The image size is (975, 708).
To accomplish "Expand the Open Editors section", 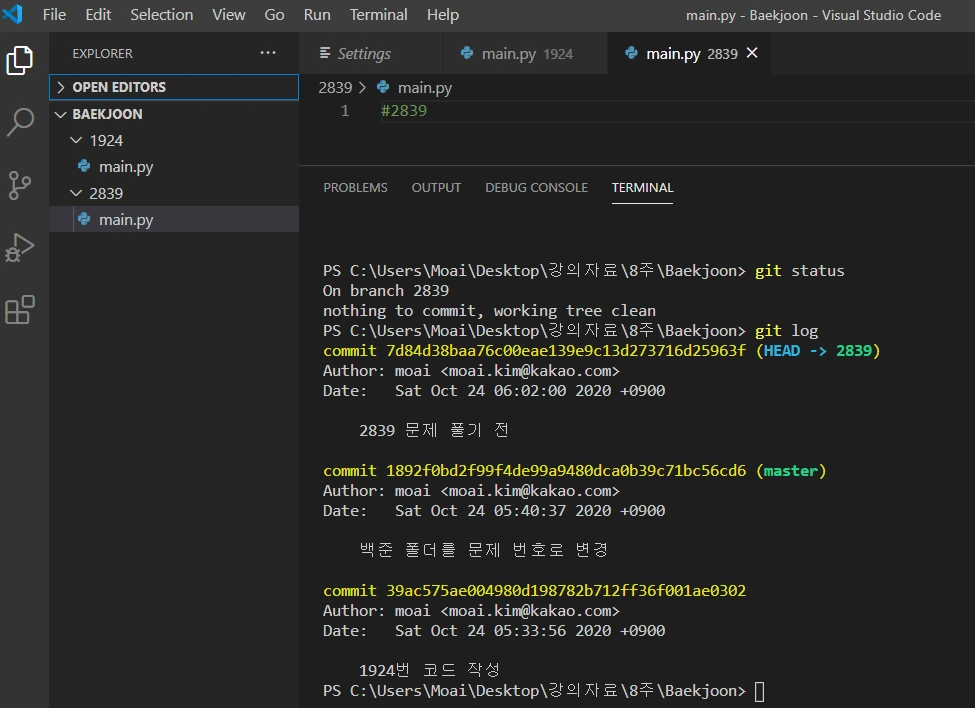I will (x=118, y=87).
